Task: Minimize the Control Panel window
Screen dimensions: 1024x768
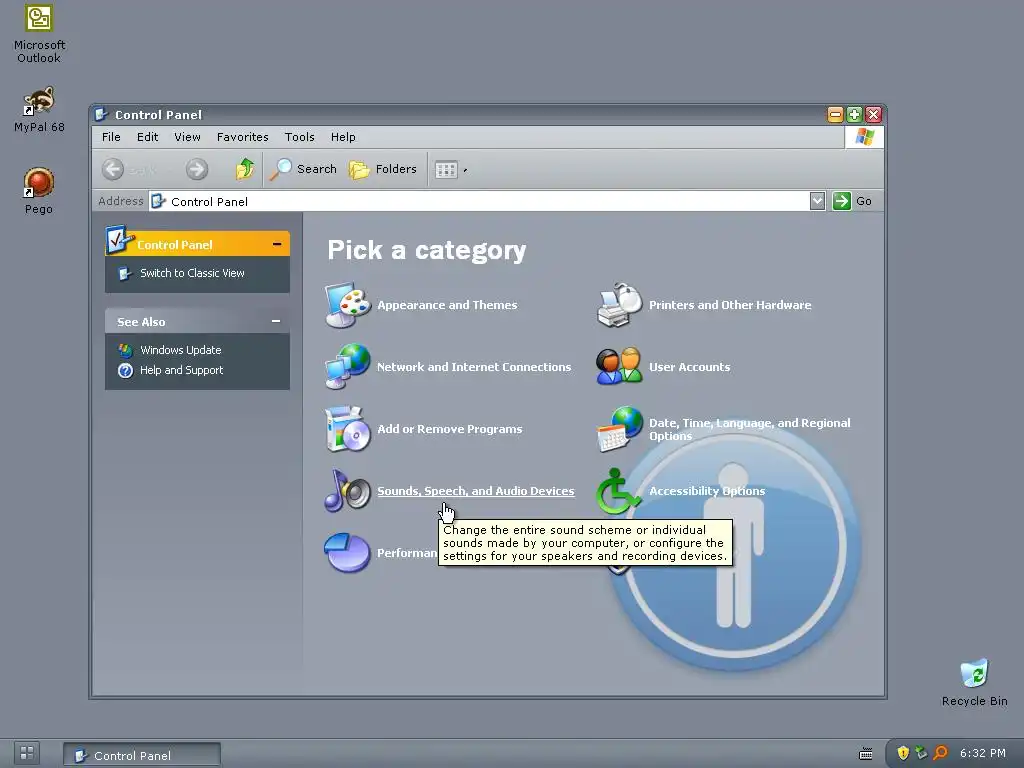Action: 835,115
